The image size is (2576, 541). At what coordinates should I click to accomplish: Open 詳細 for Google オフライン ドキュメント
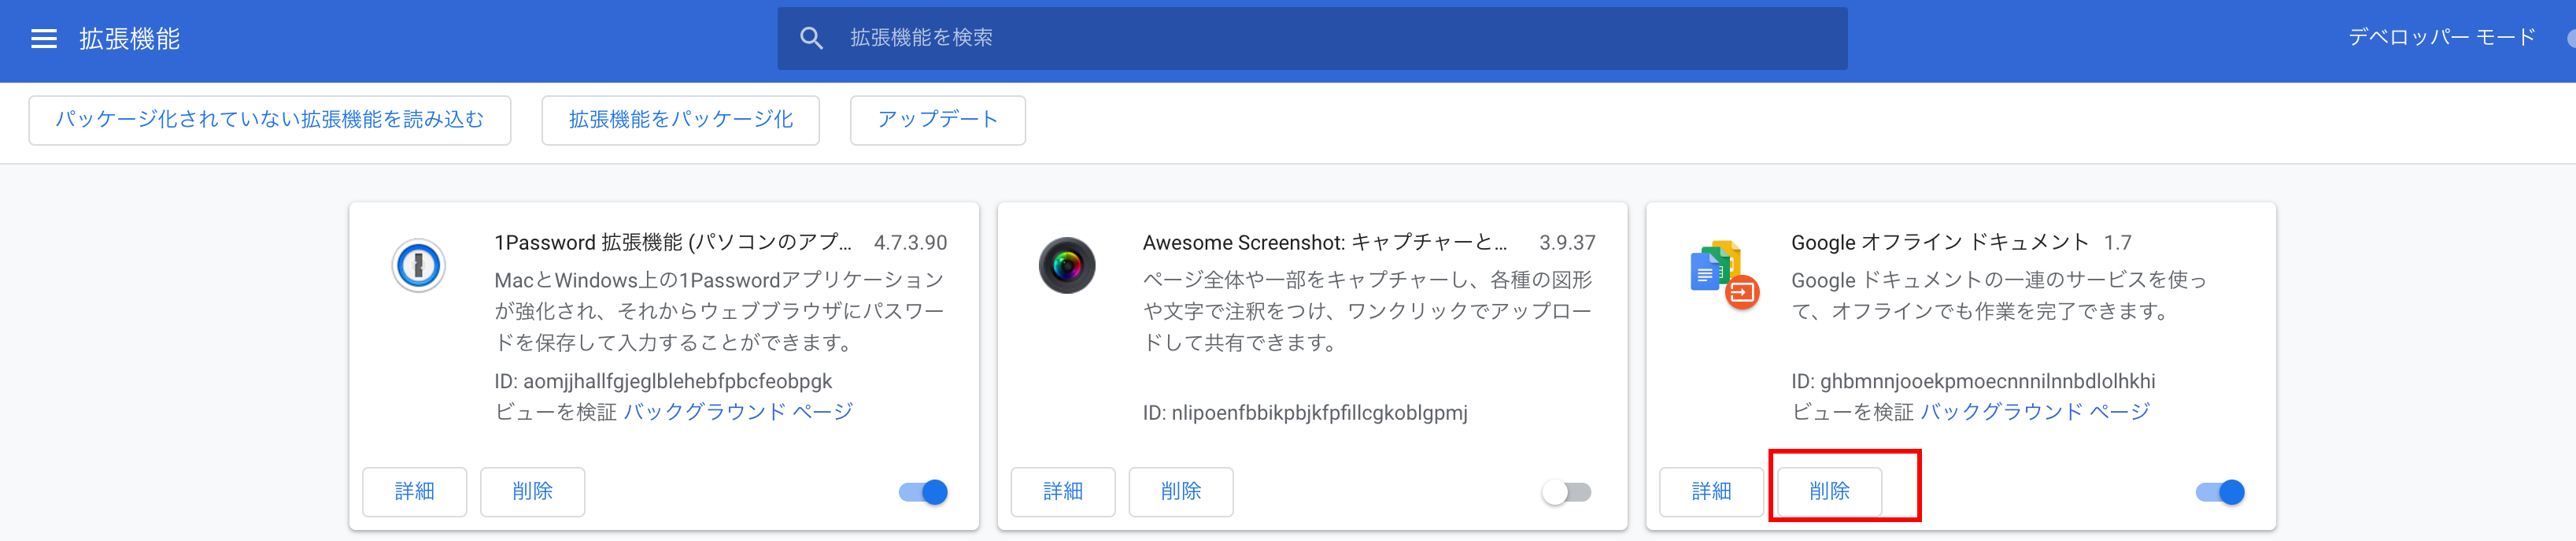point(1712,492)
